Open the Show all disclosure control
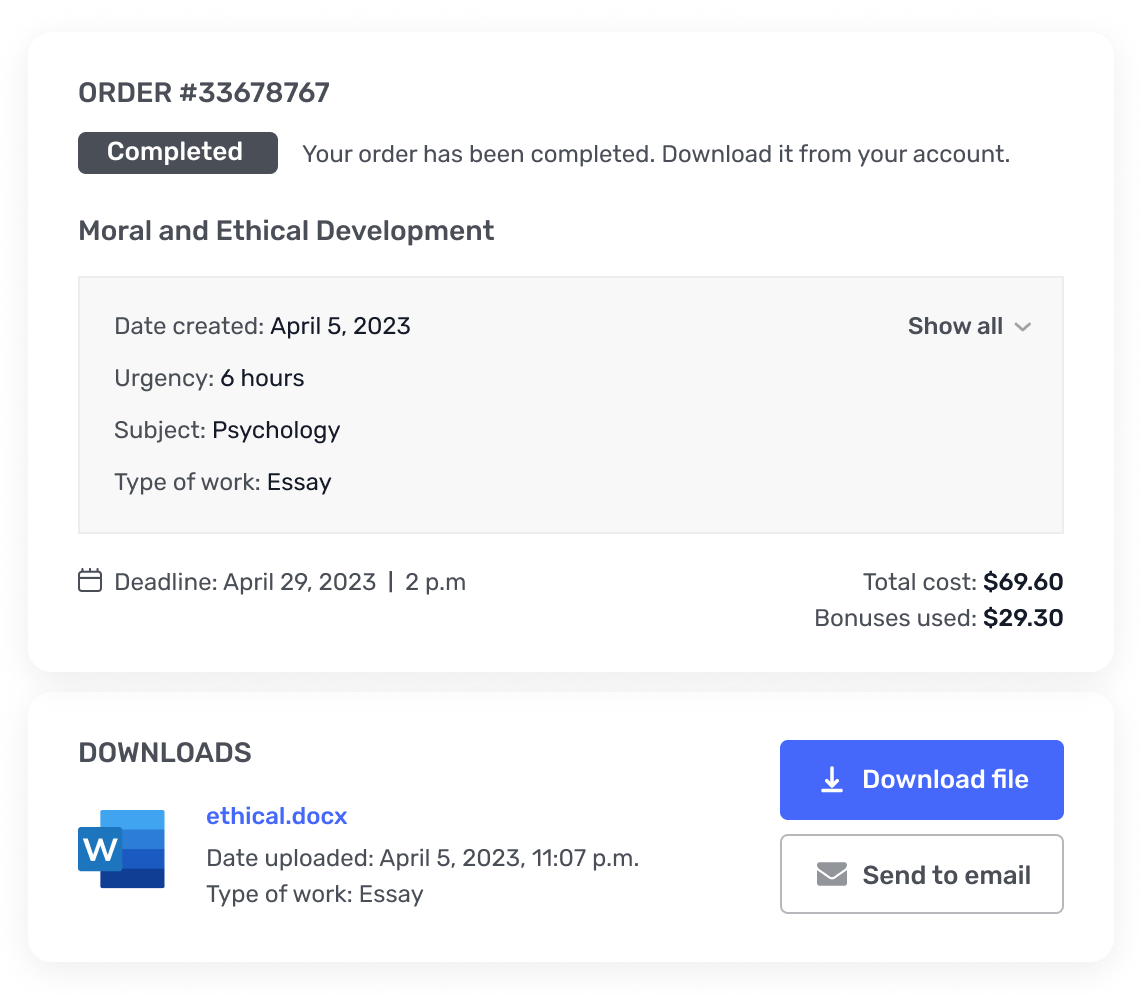Image resolution: width=1140 pixels, height=994 pixels. pyautogui.click(x=968, y=326)
